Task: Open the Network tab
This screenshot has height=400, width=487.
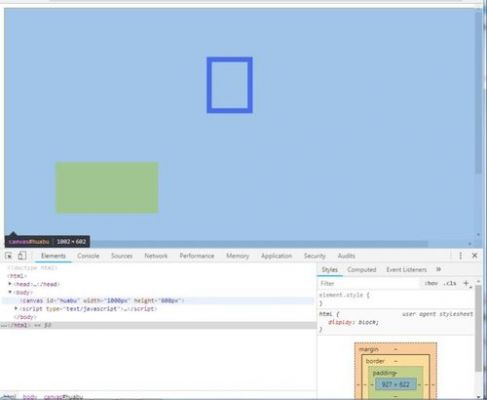Action: [156, 256]
